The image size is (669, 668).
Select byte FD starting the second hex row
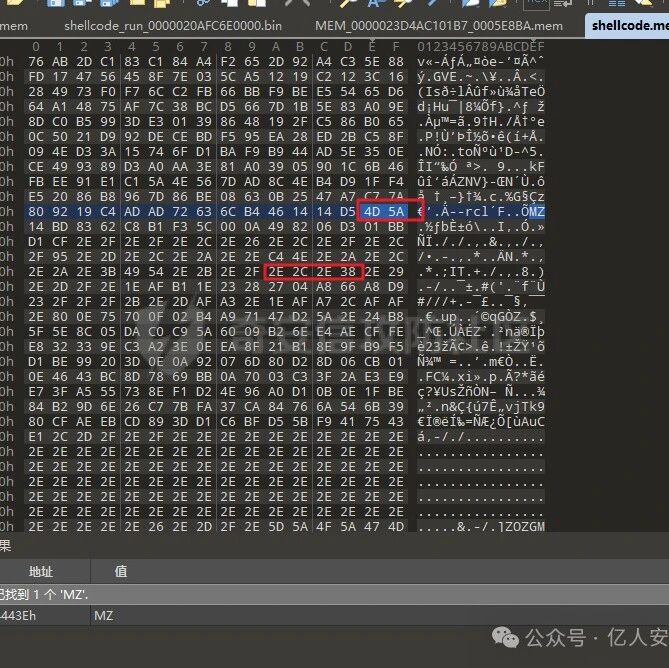tap(36, 77)
